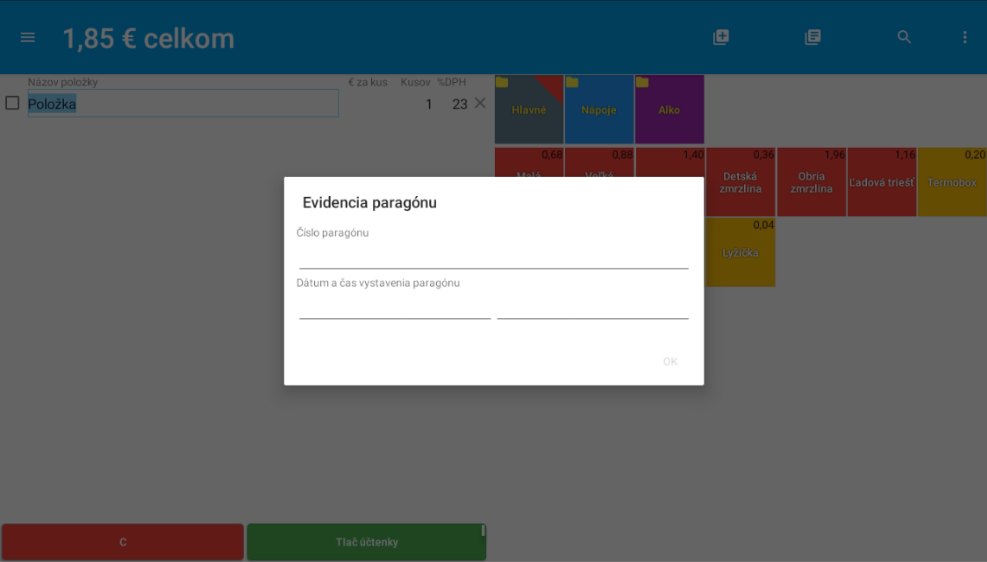The image size is (987, 562).
Task: Open the Nápoje category folder
Action: 599,110
